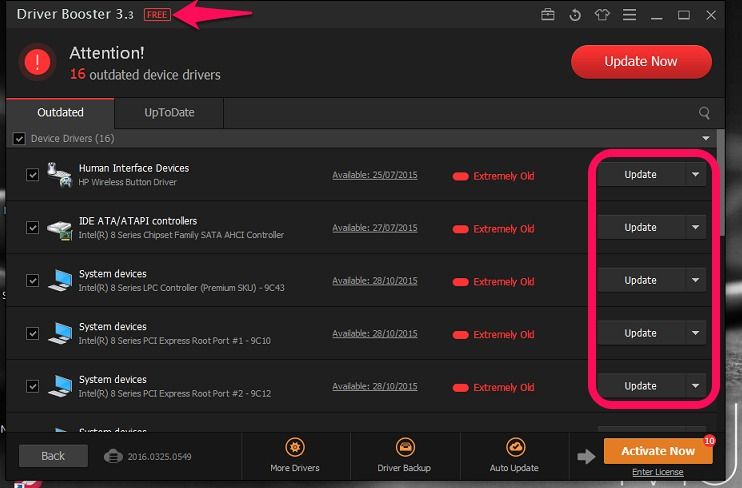Image resolution: width=742 pixels, height=488 pixels.
Task: Uncheck the Root Port #2 - 9C12 checkbox
Action: [32, 387]
